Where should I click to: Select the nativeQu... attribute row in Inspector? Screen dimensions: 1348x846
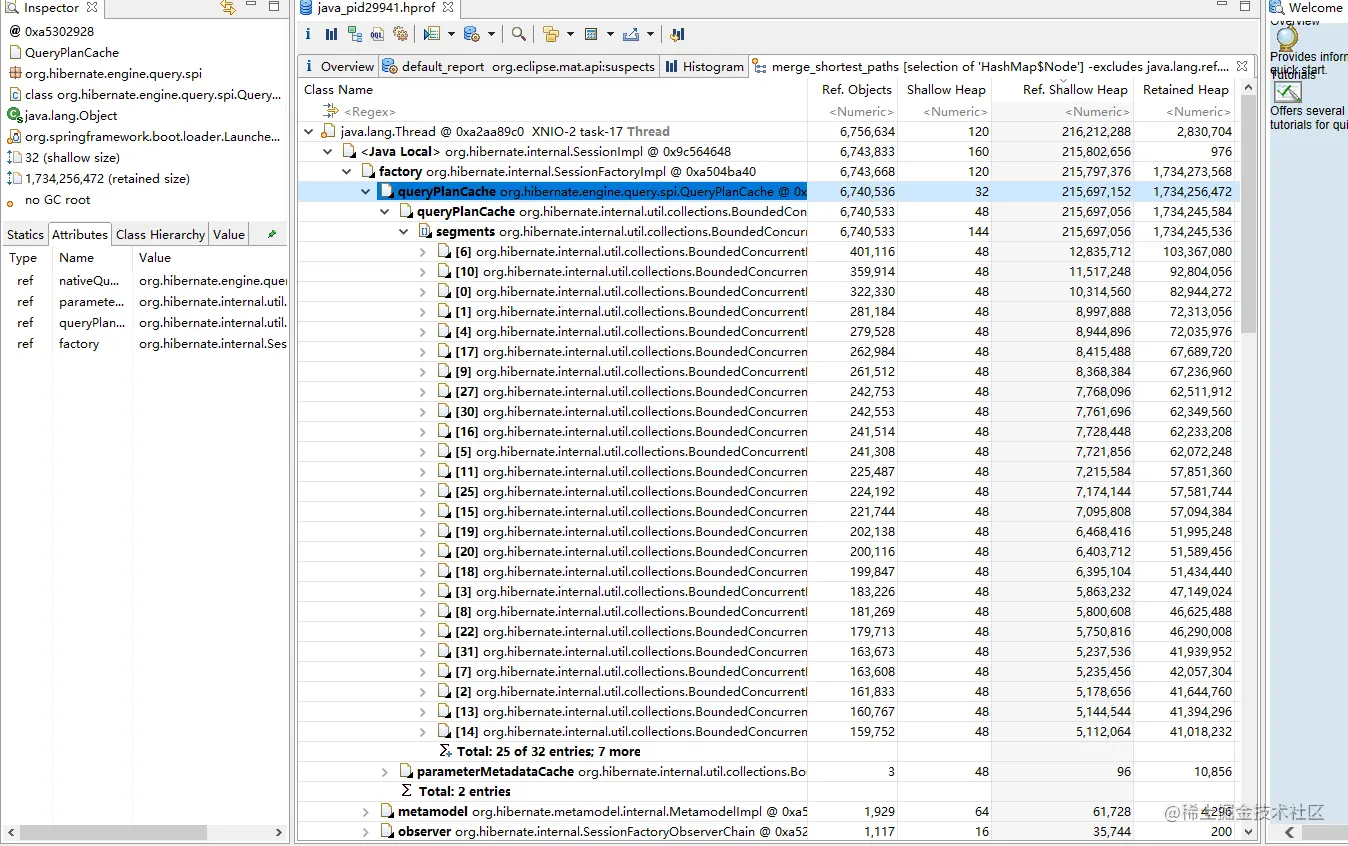(145, 281)
